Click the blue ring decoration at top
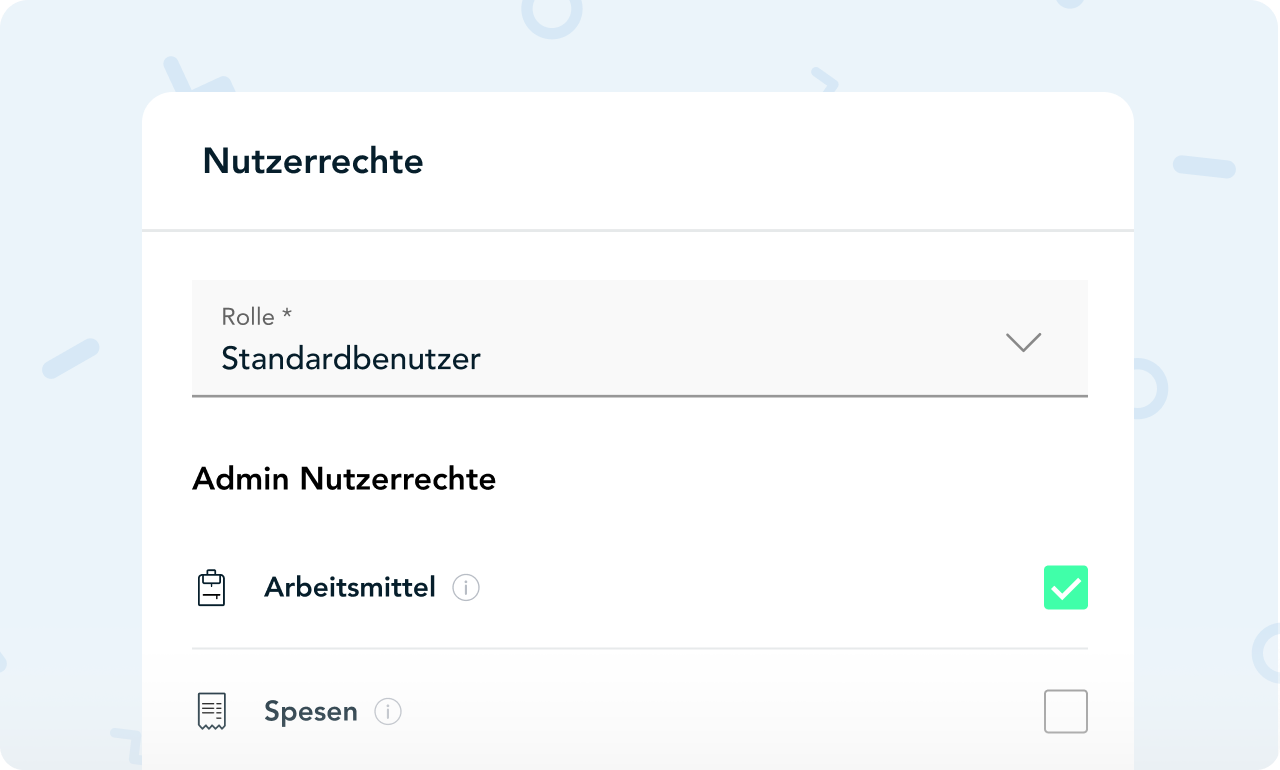This screenshot has height=770, width=1280. 551,15
